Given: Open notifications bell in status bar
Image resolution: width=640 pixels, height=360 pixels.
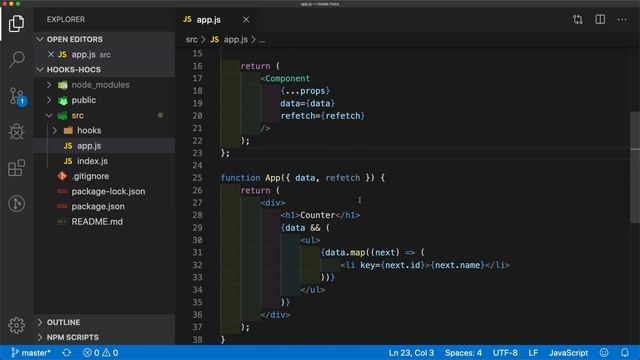Looking at the screenshot, I should 625,353.
